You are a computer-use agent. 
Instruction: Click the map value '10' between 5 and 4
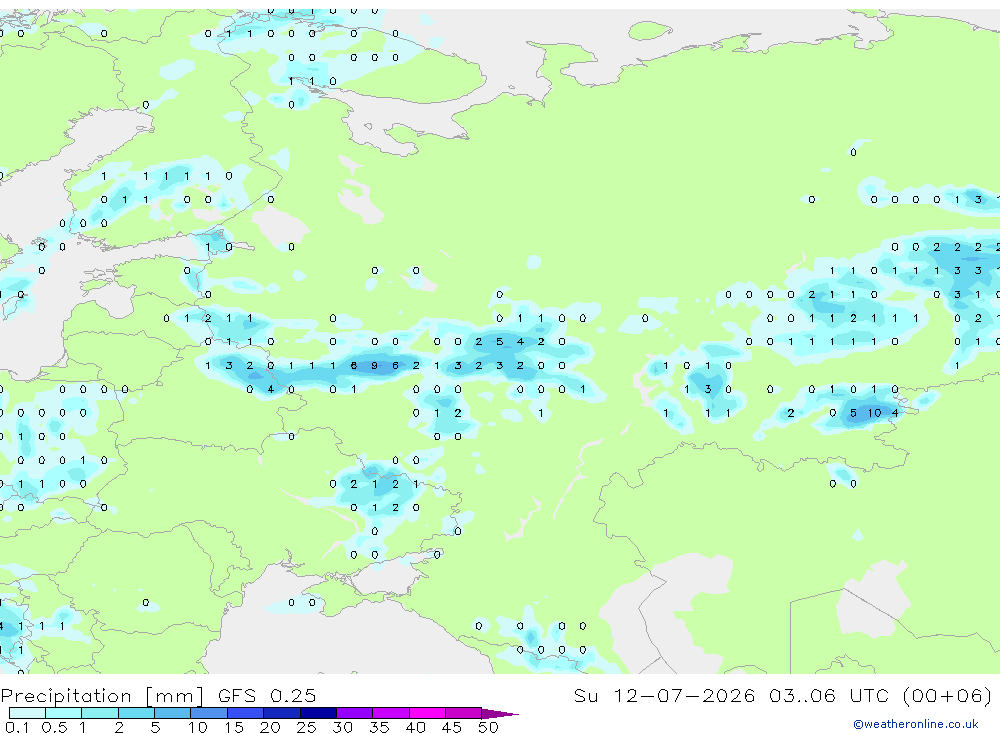[x=874, y=413]
